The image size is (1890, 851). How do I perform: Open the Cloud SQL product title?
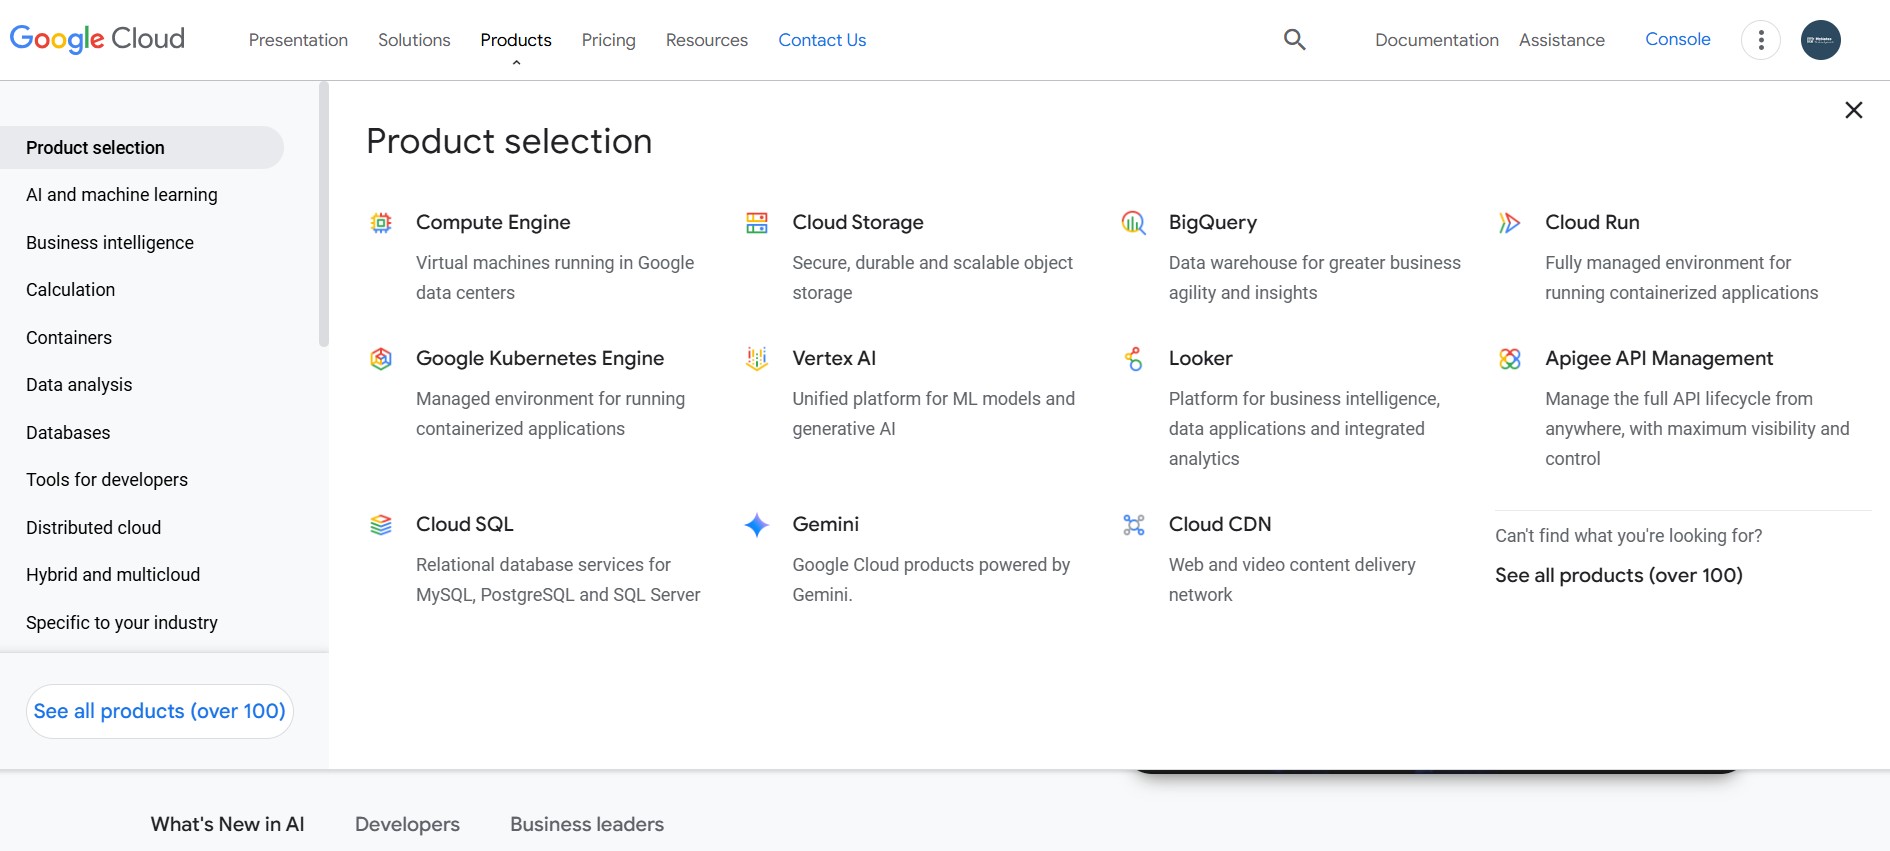465,524
